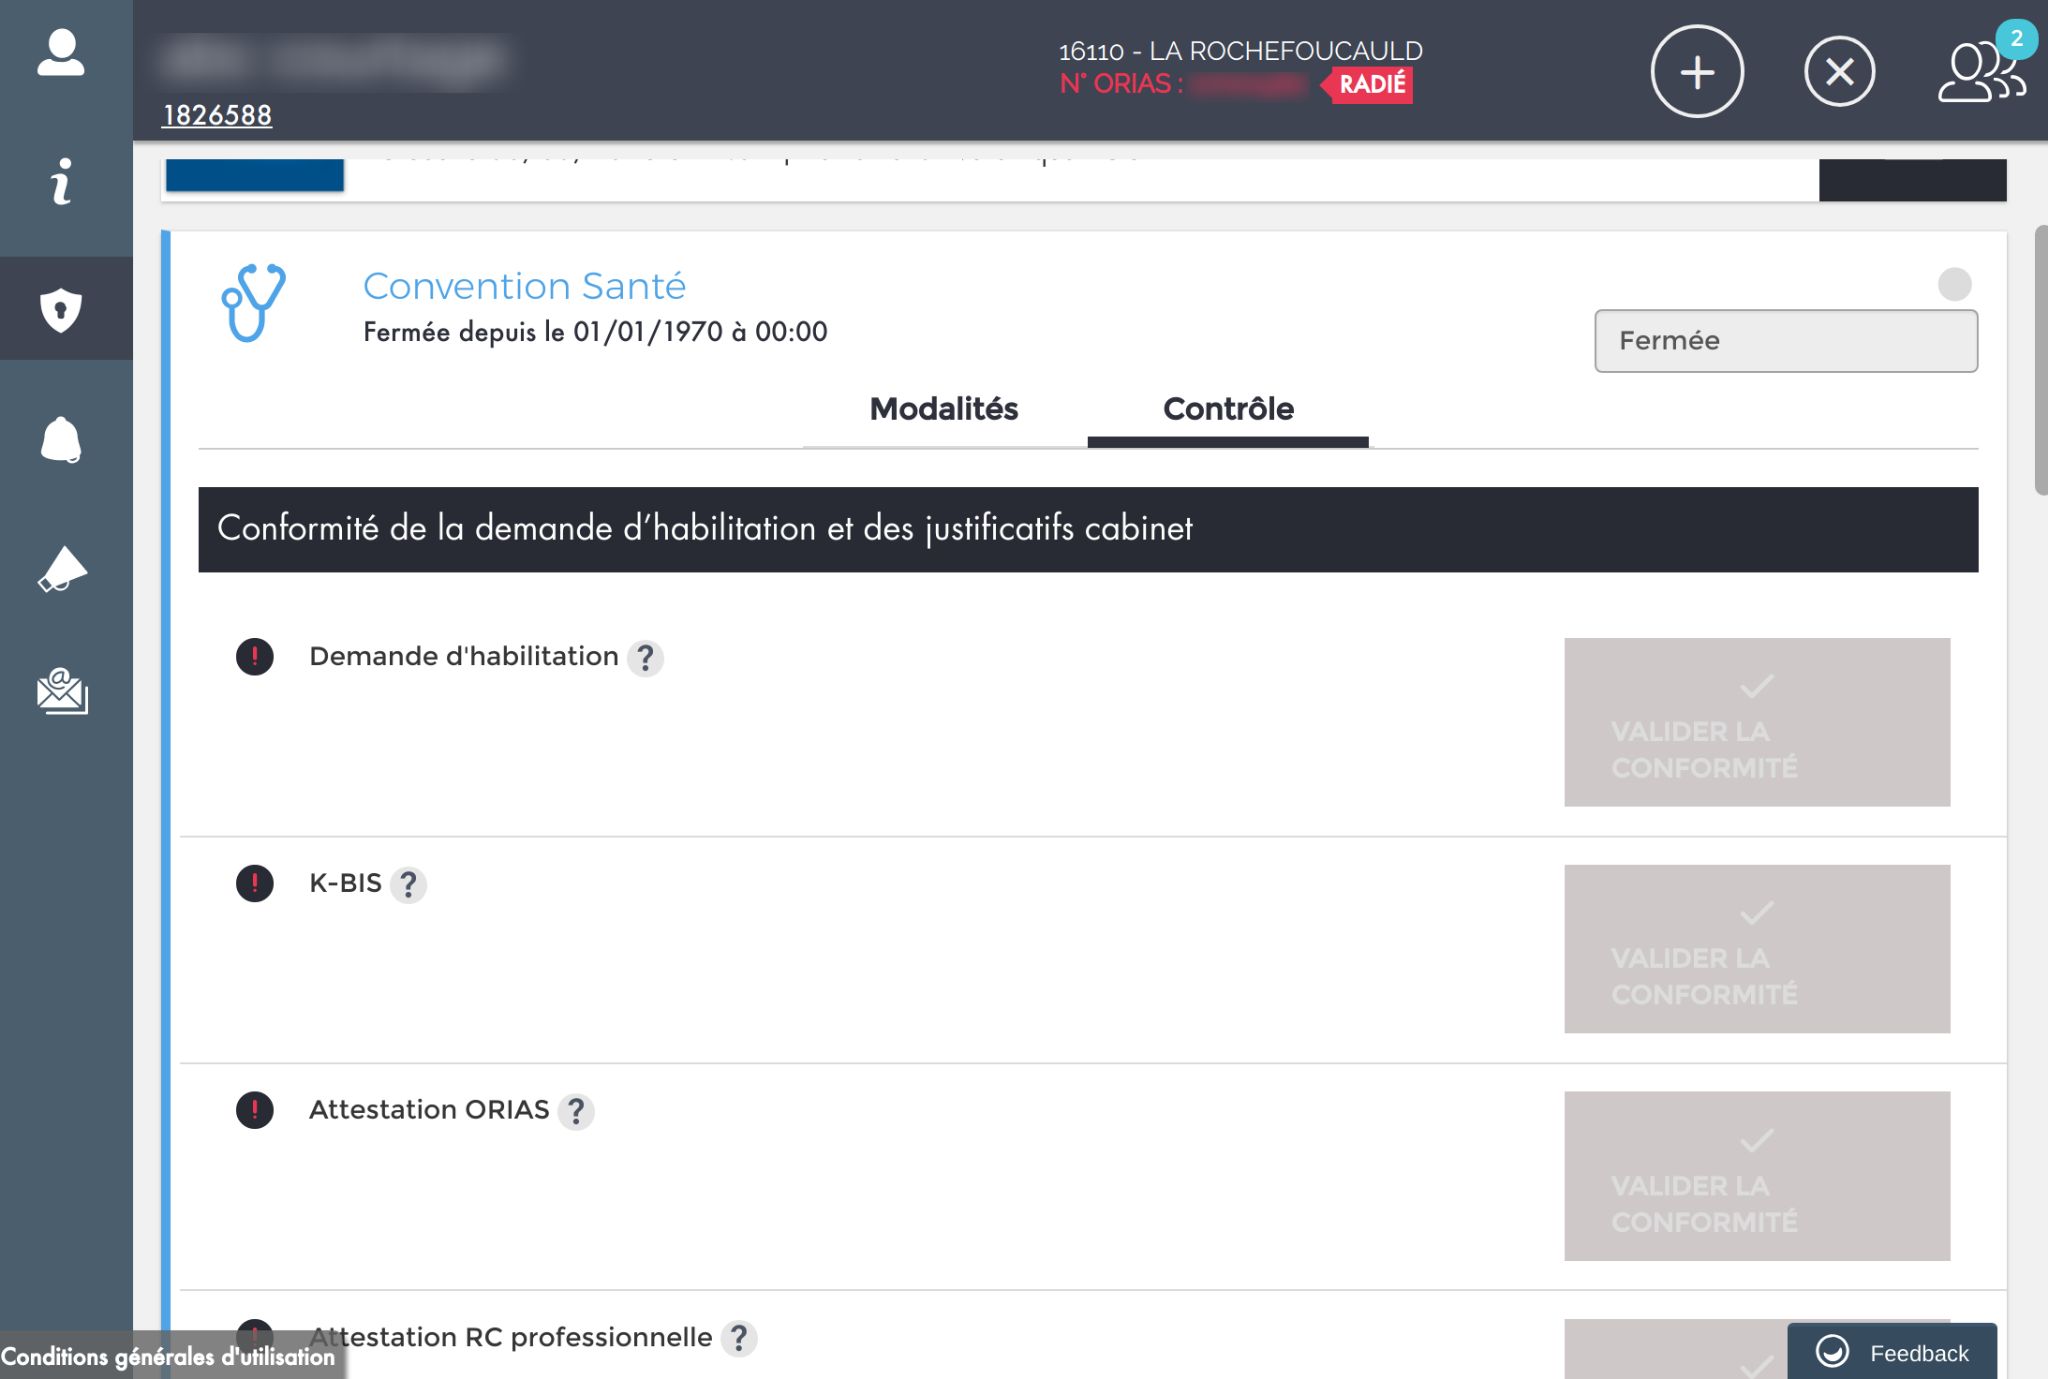This screenshot has height=1379, width=2048.
Task: Click the plus add circle button
Action: 1697,71
